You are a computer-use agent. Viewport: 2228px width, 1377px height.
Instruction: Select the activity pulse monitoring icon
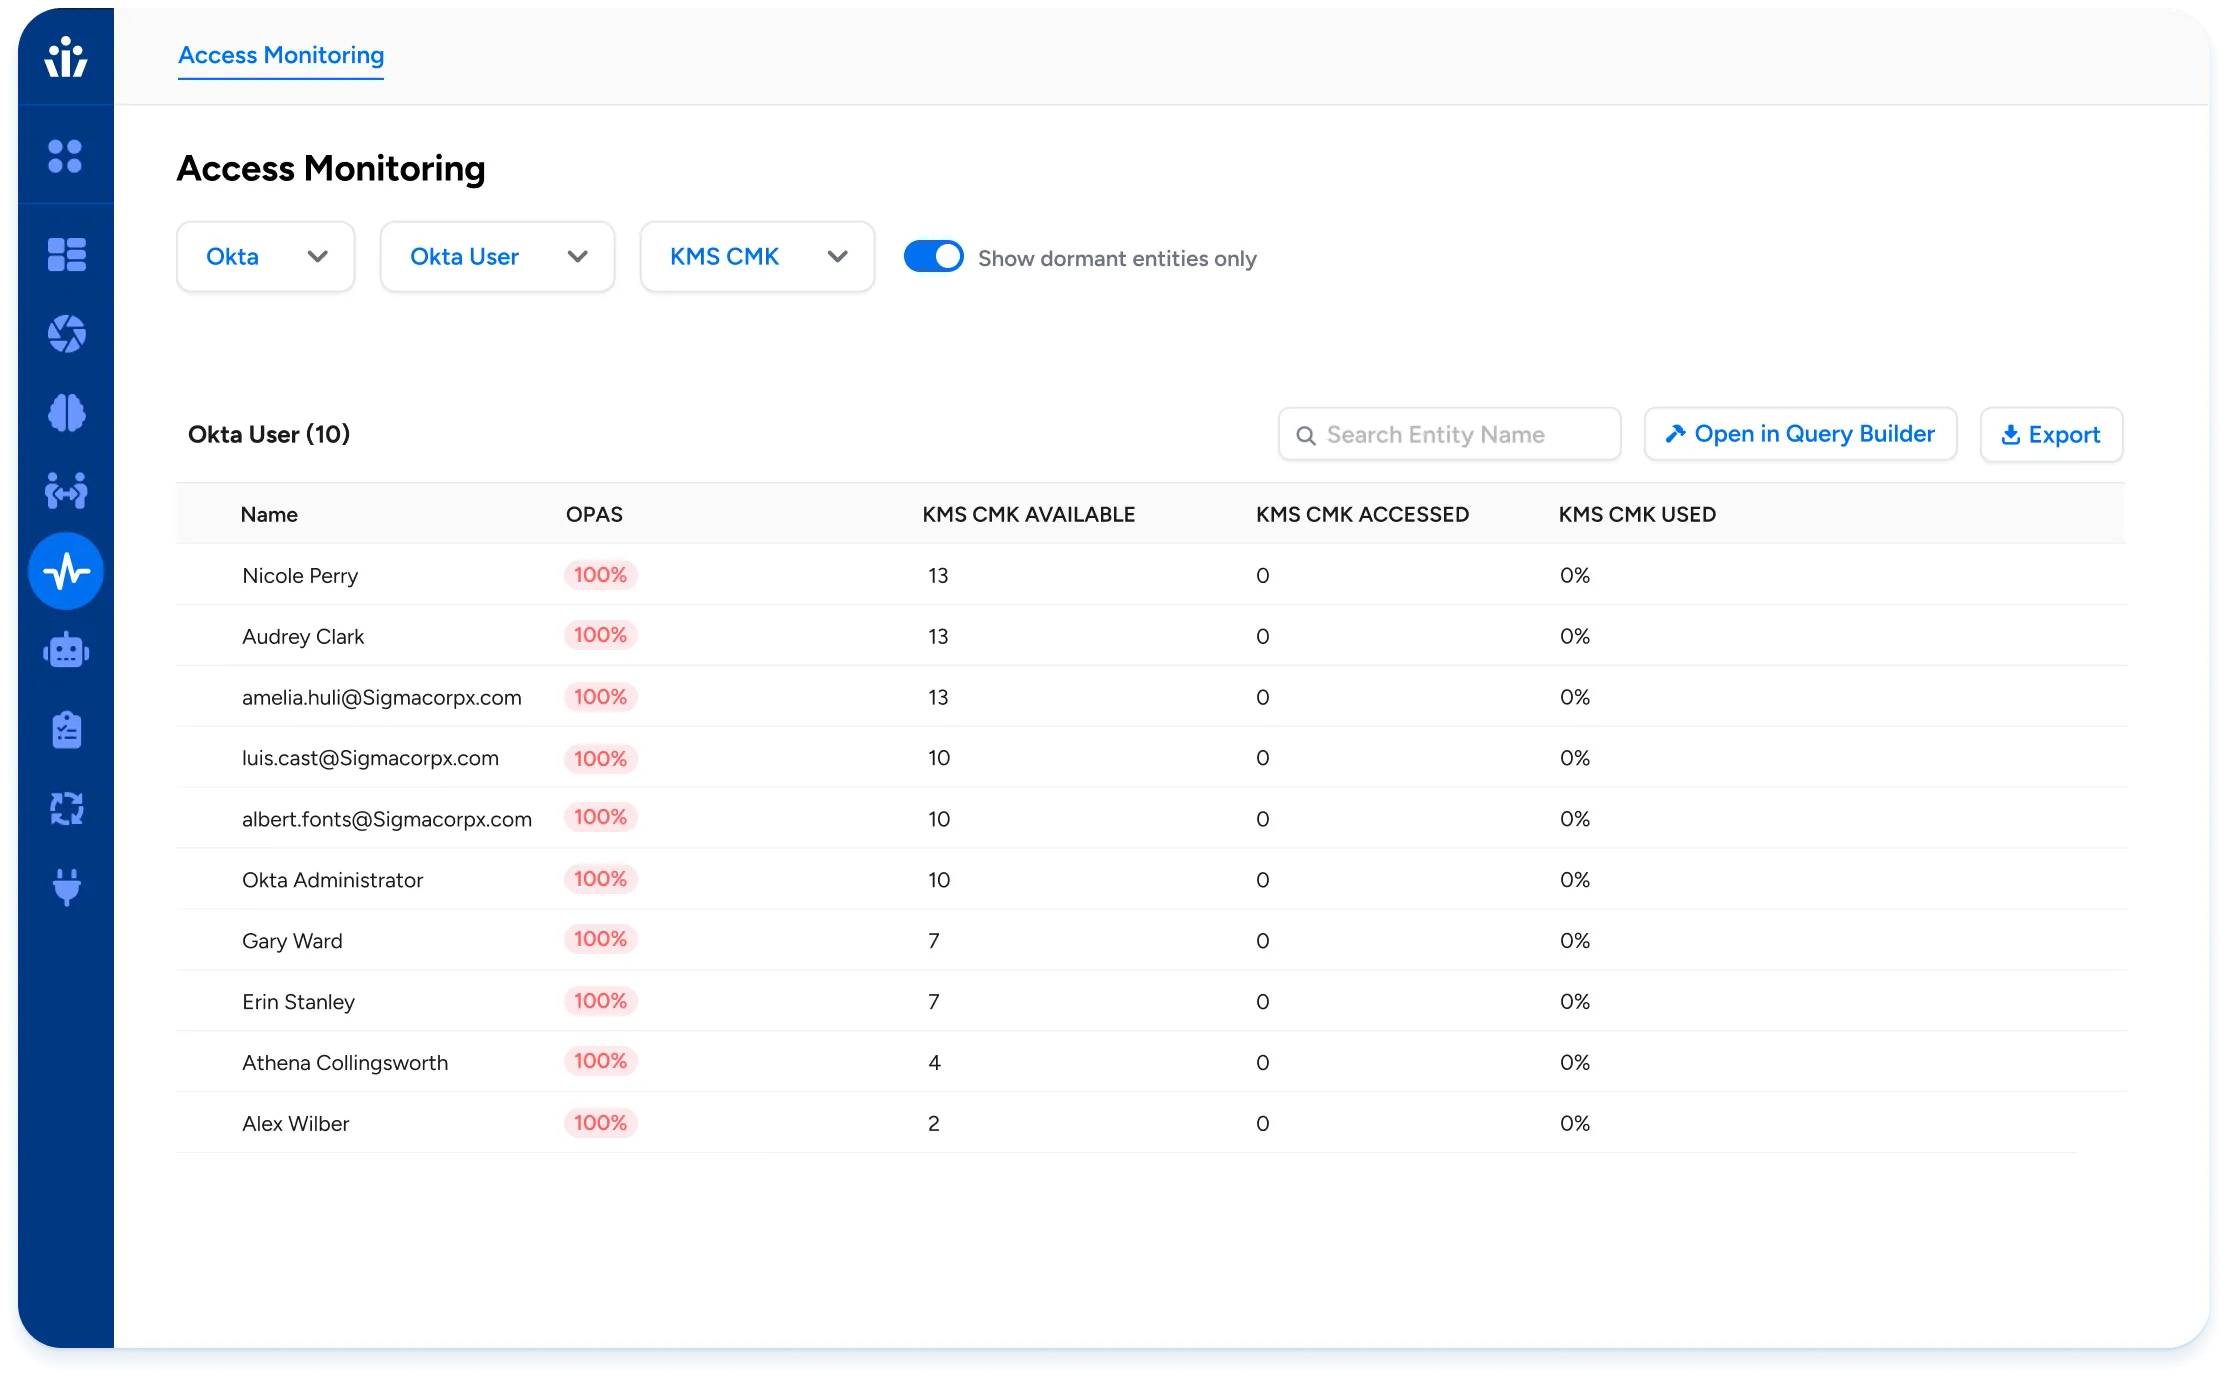tap(66, 571)
